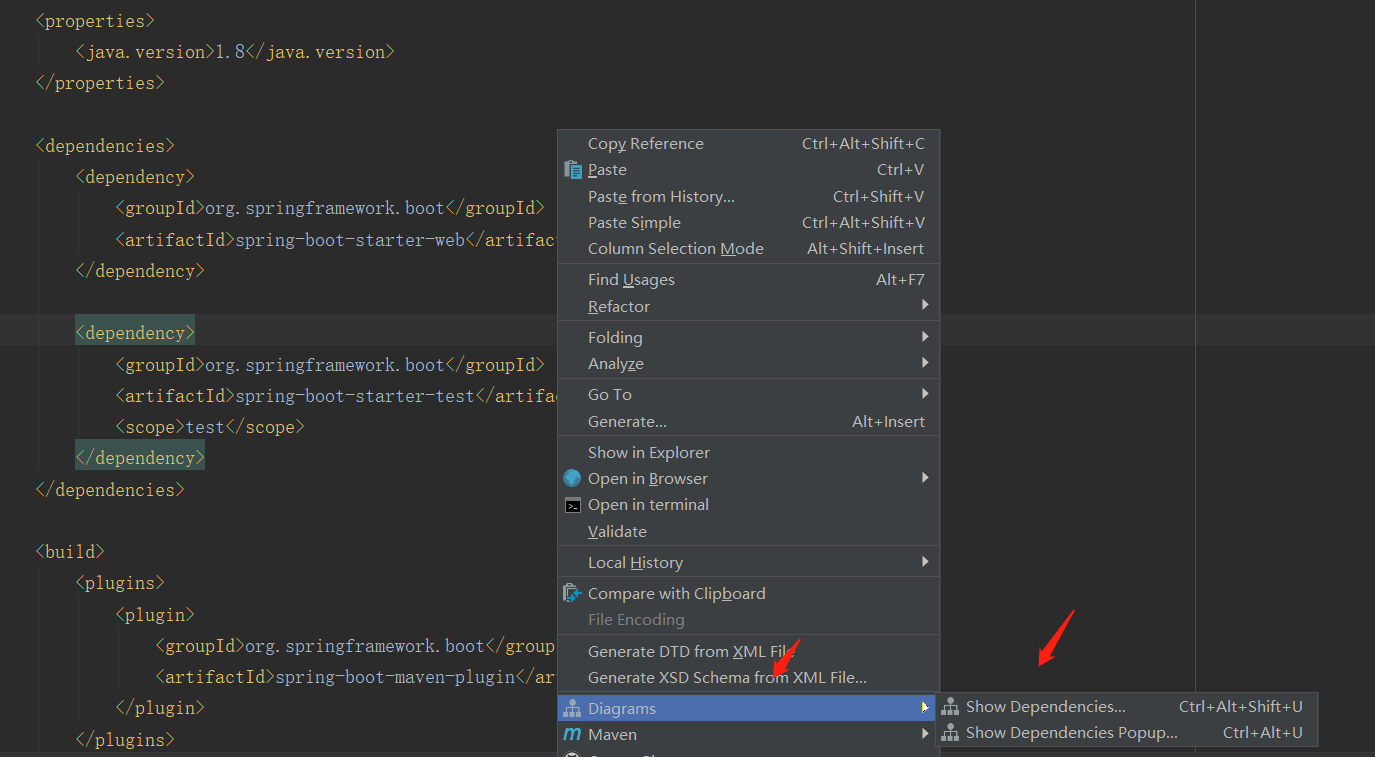Click the closing </plugin> tag
Image resolution: width=1375 pixels, height=757 pixels.
(x=160, y=708)
